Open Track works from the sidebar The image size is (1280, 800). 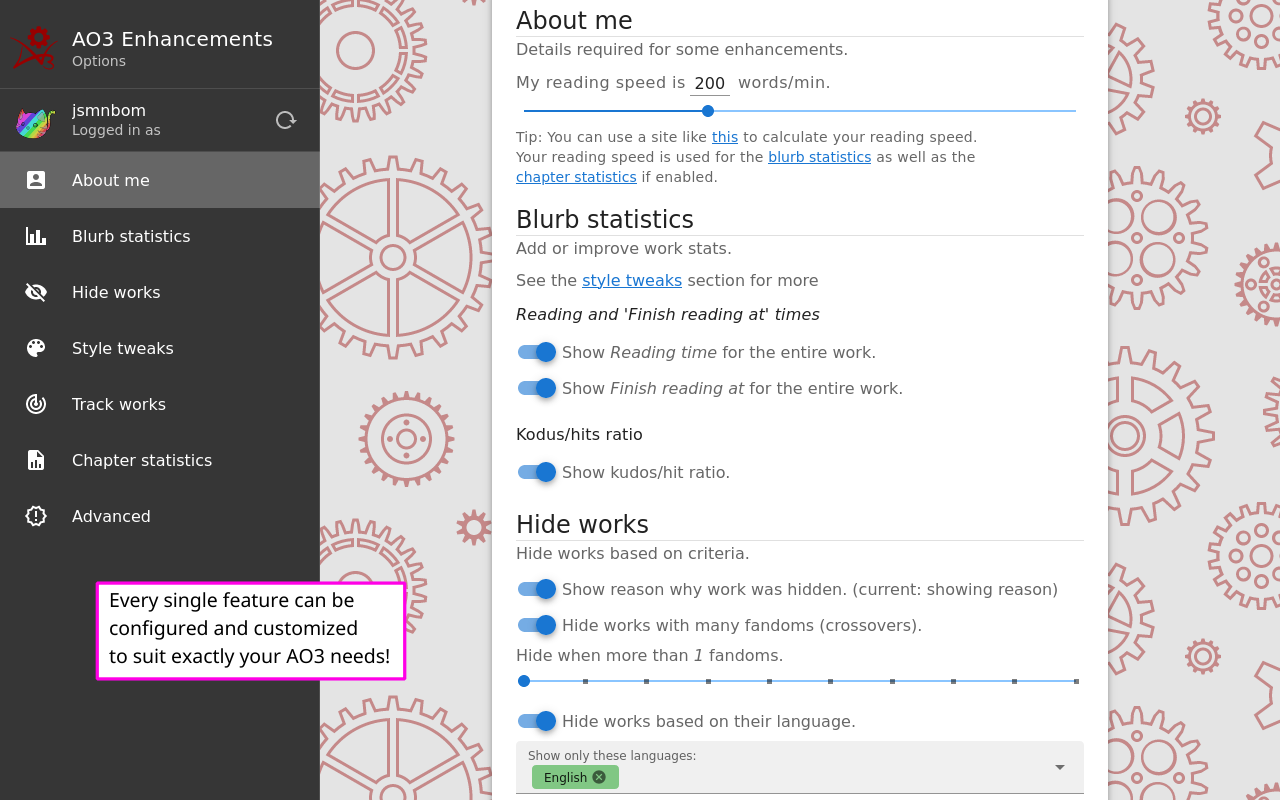160,404
